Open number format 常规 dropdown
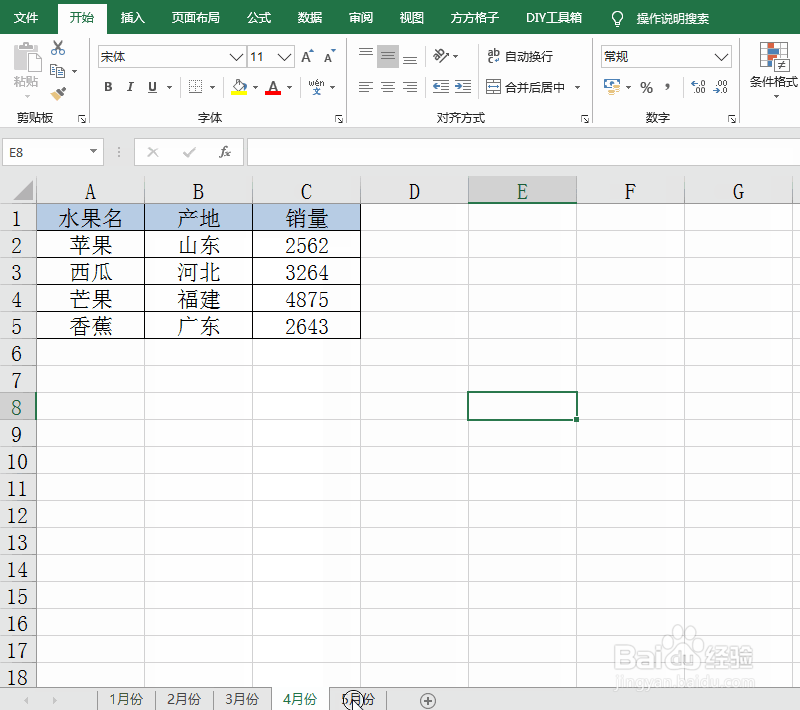This screenshot has height=710, width=800. 721,57
